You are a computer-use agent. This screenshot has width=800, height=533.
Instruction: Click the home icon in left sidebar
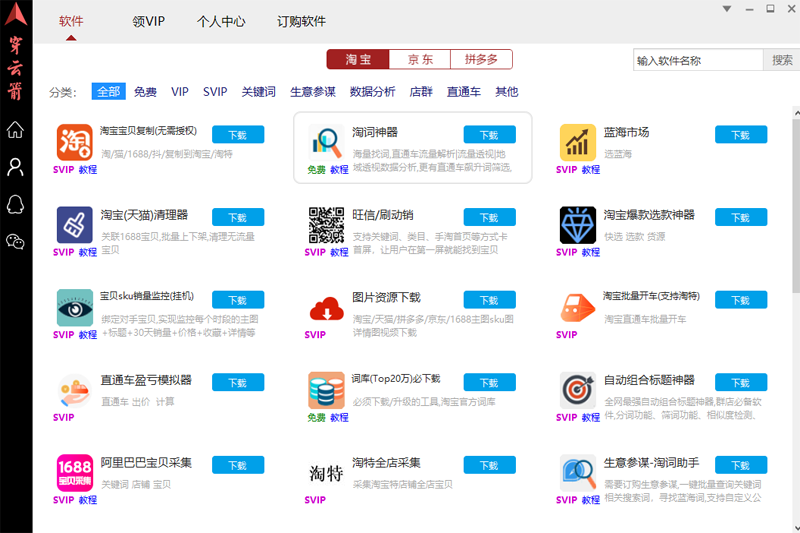[x=15, y=129]
